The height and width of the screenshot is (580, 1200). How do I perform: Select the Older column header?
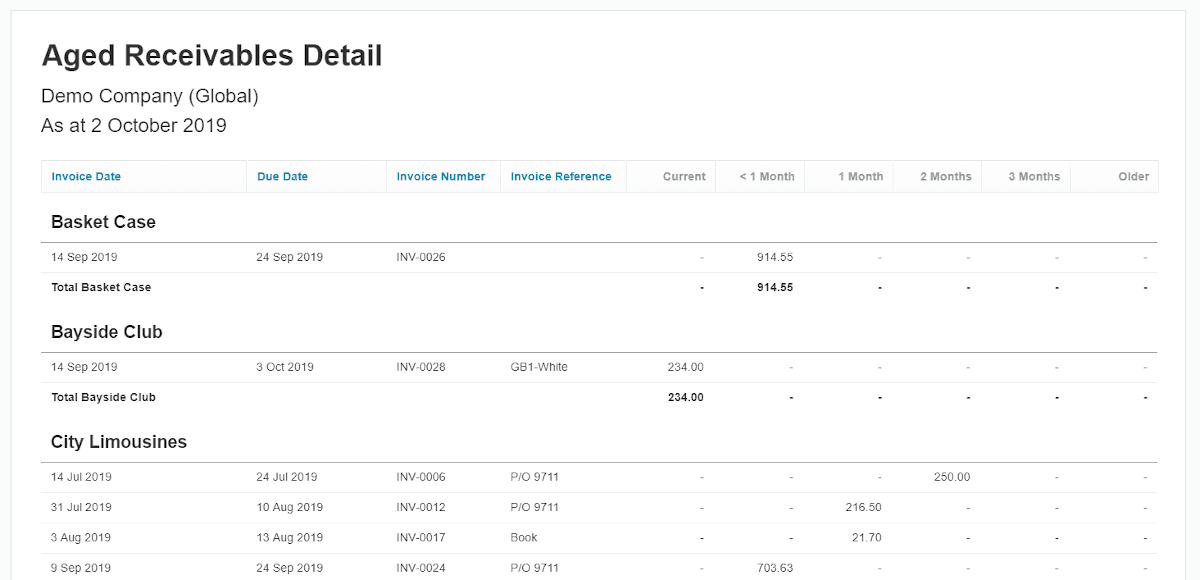[x=1134, y=176]
